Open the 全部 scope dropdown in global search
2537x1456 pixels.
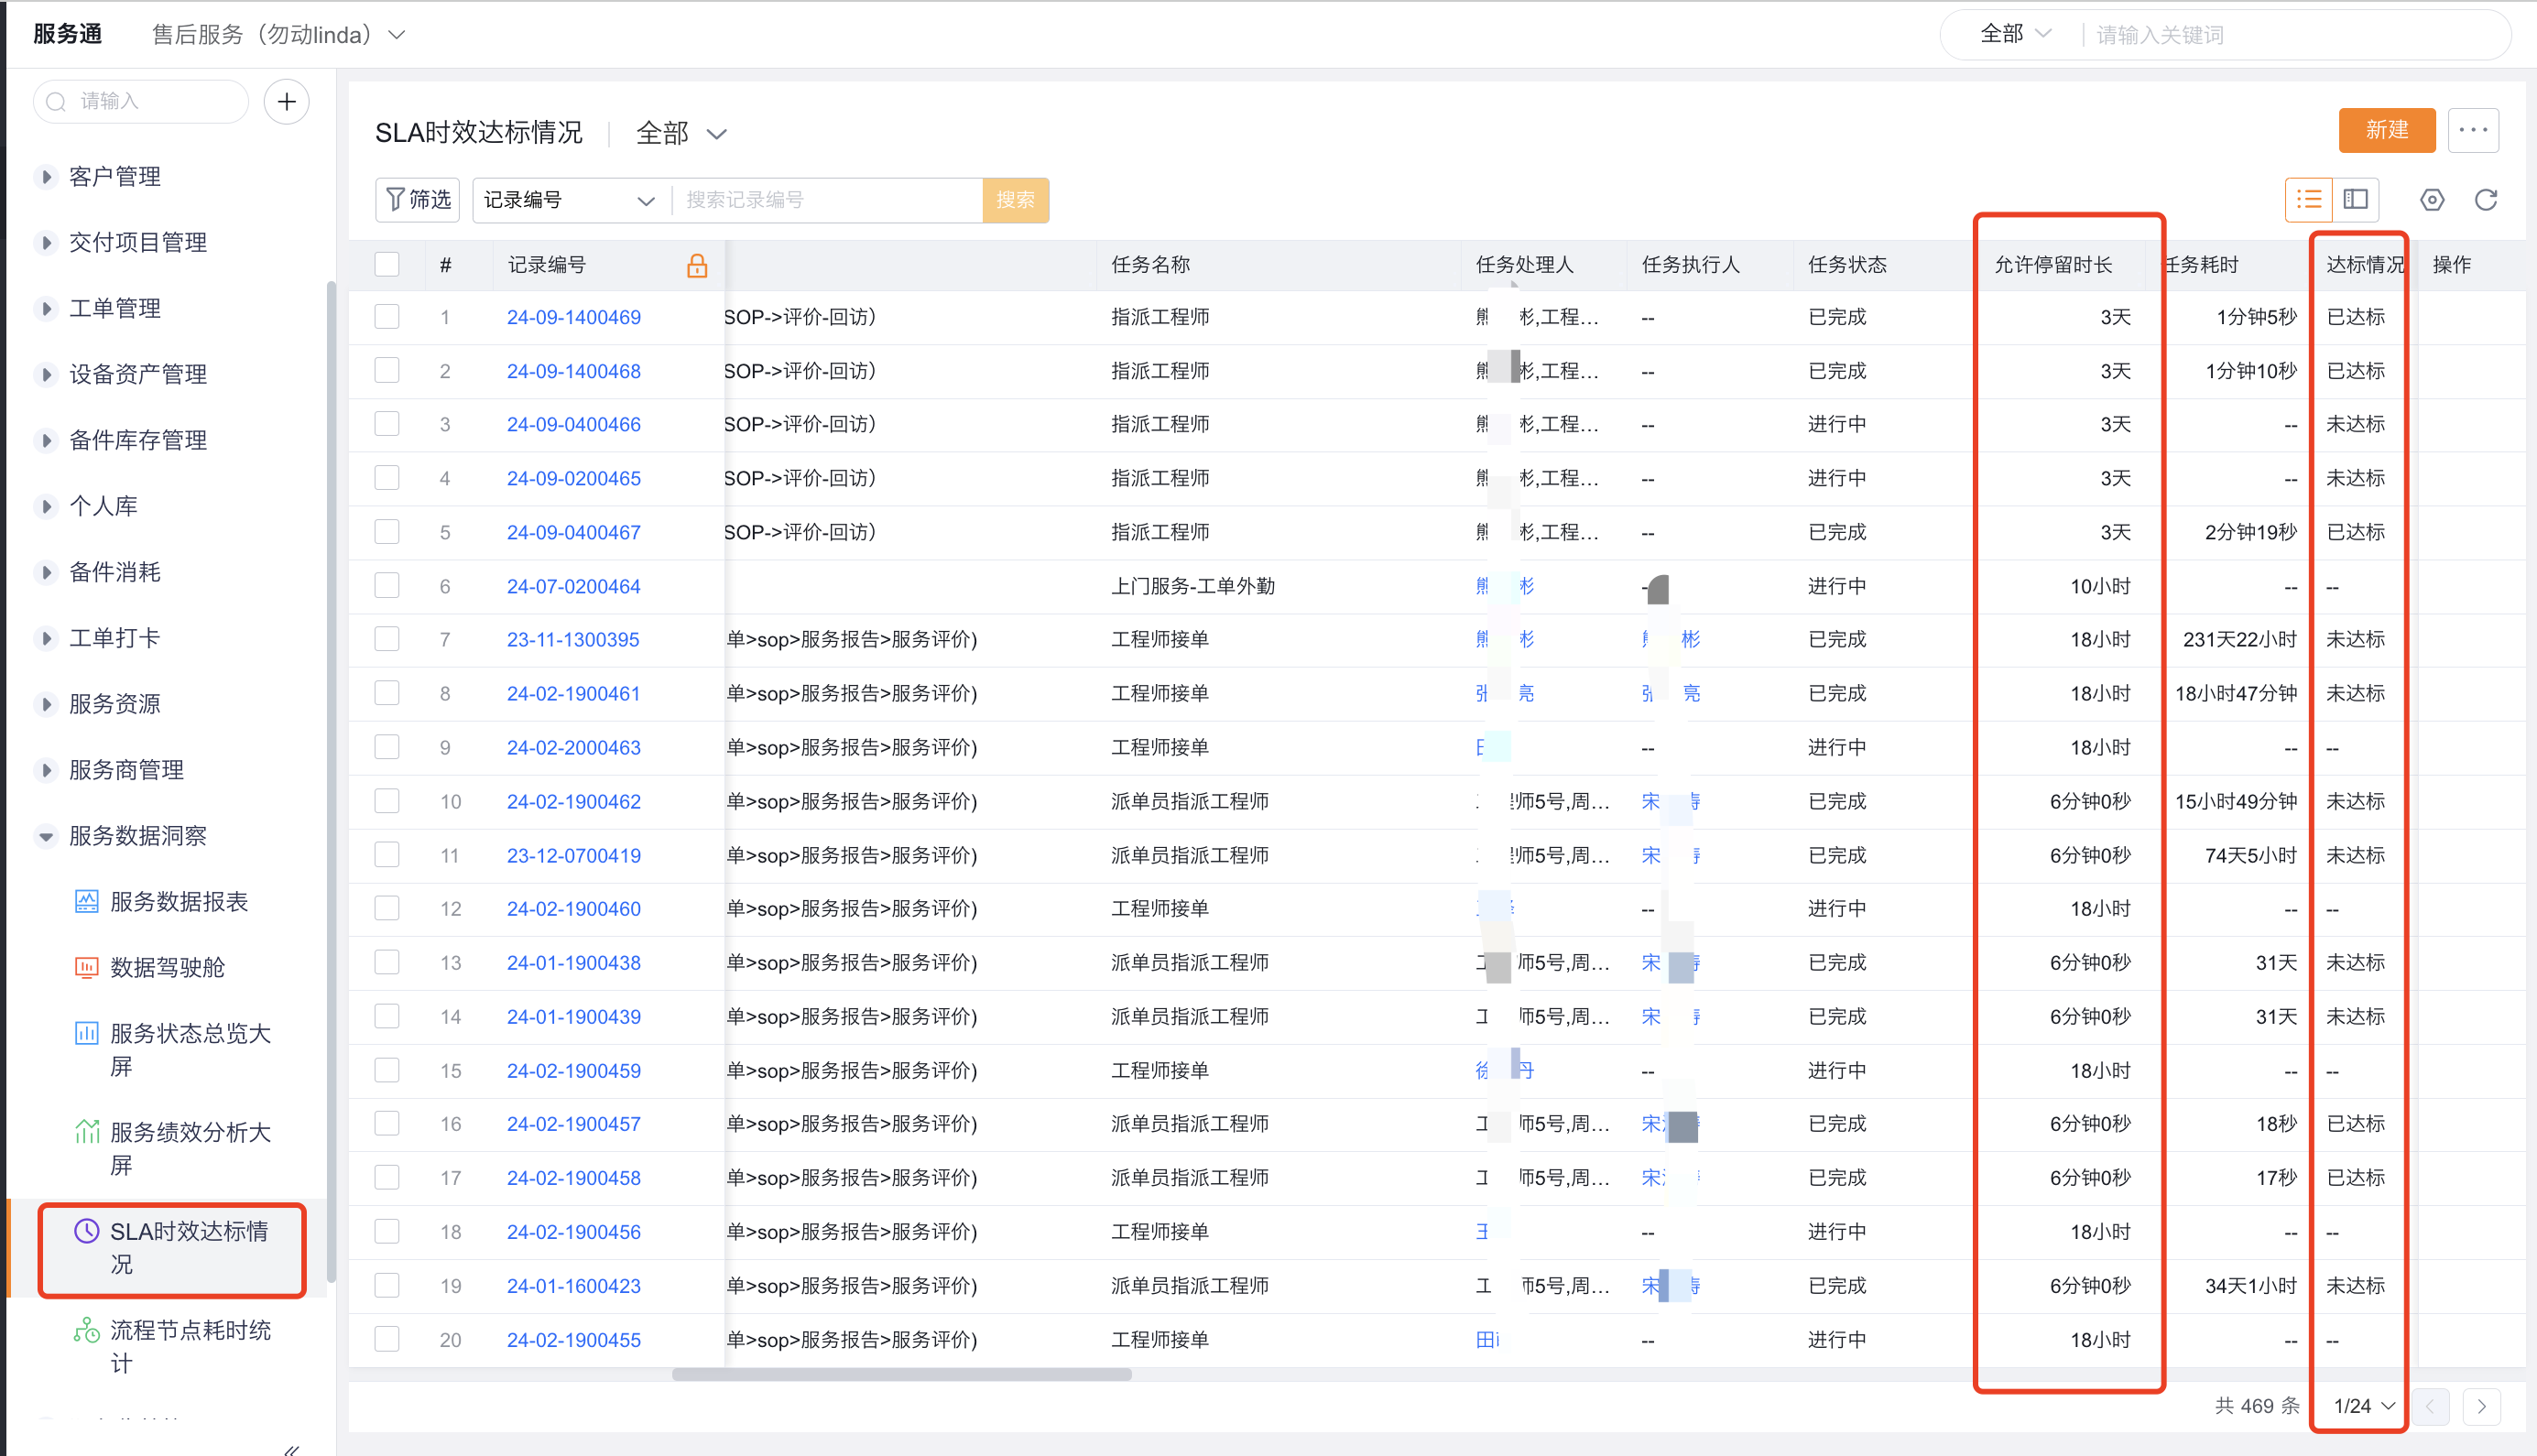coord(2015,35)
